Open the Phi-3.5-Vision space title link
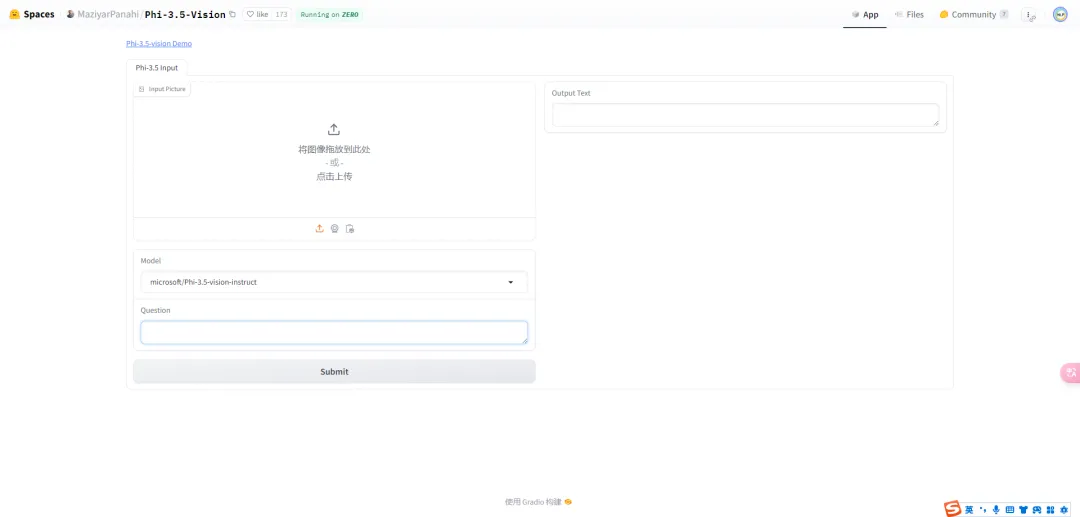1080x517 pixels. click(185, 14)
